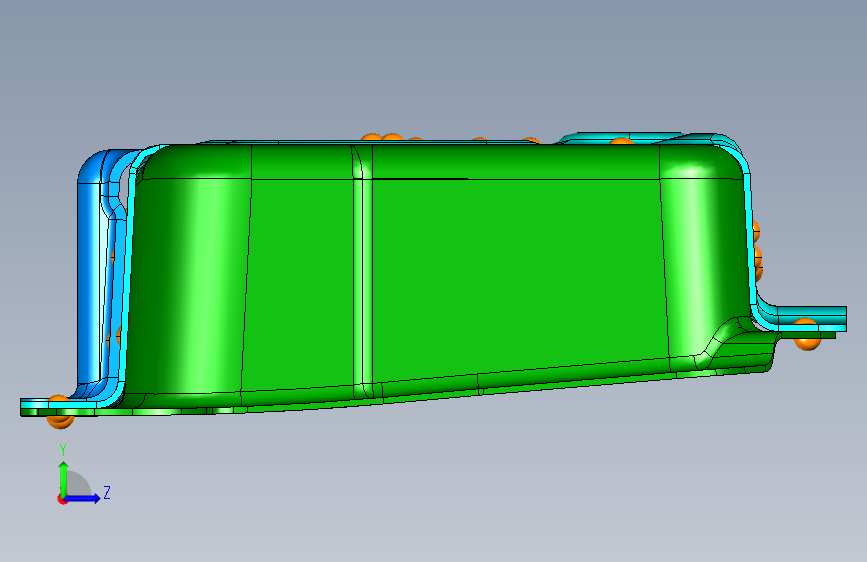Click the green Y axis arrow of the triad
The height and width of the screenshot is (562, 867).
(64, 478)
